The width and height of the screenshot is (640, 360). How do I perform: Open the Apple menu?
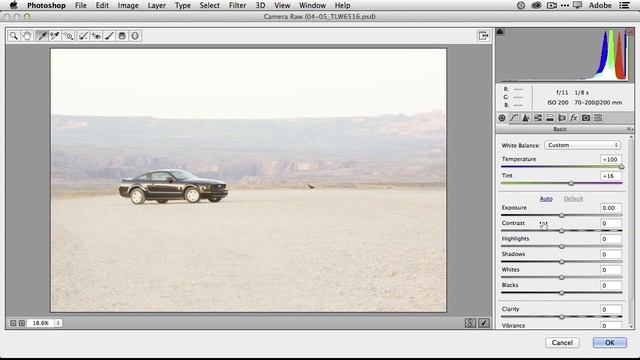click(13, 5)
